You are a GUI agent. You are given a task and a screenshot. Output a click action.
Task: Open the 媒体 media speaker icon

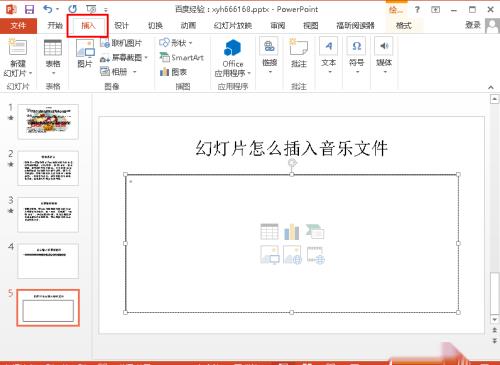click(384, 47)
